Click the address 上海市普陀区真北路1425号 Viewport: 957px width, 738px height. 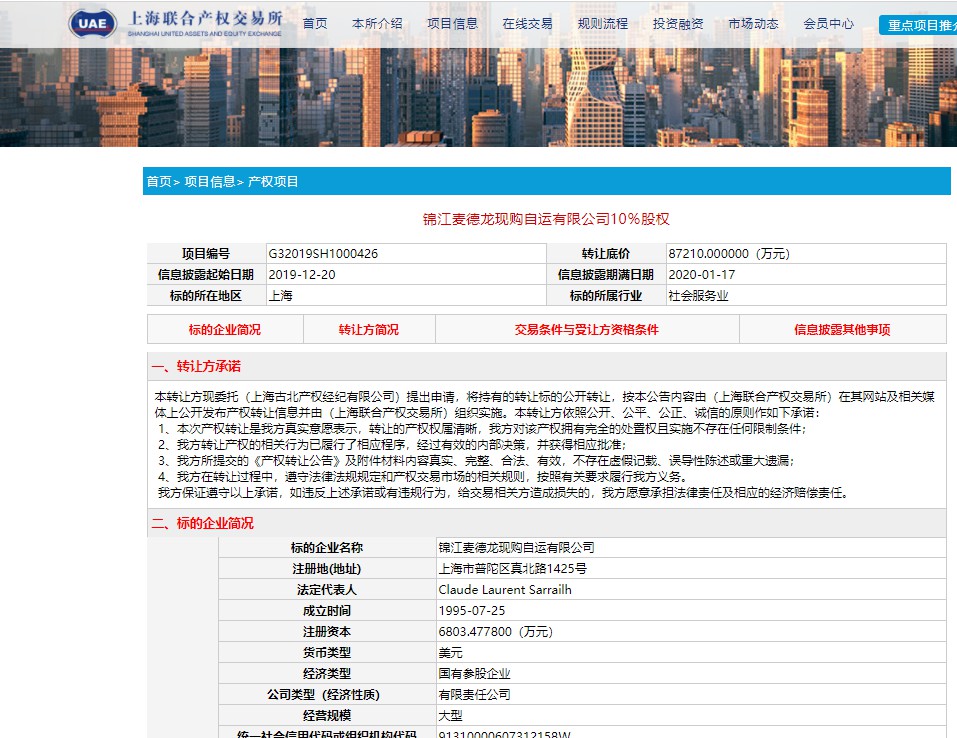click(x=513, y=568)
